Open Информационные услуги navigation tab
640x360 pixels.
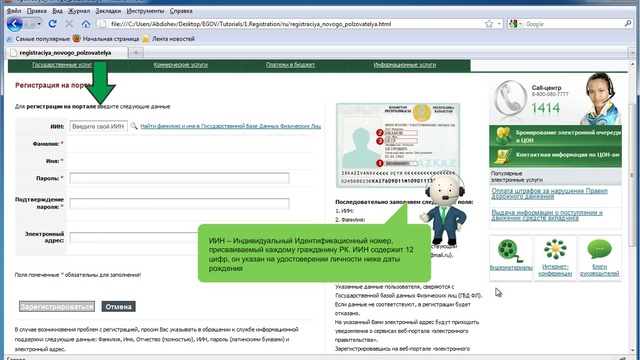point(404,65)
